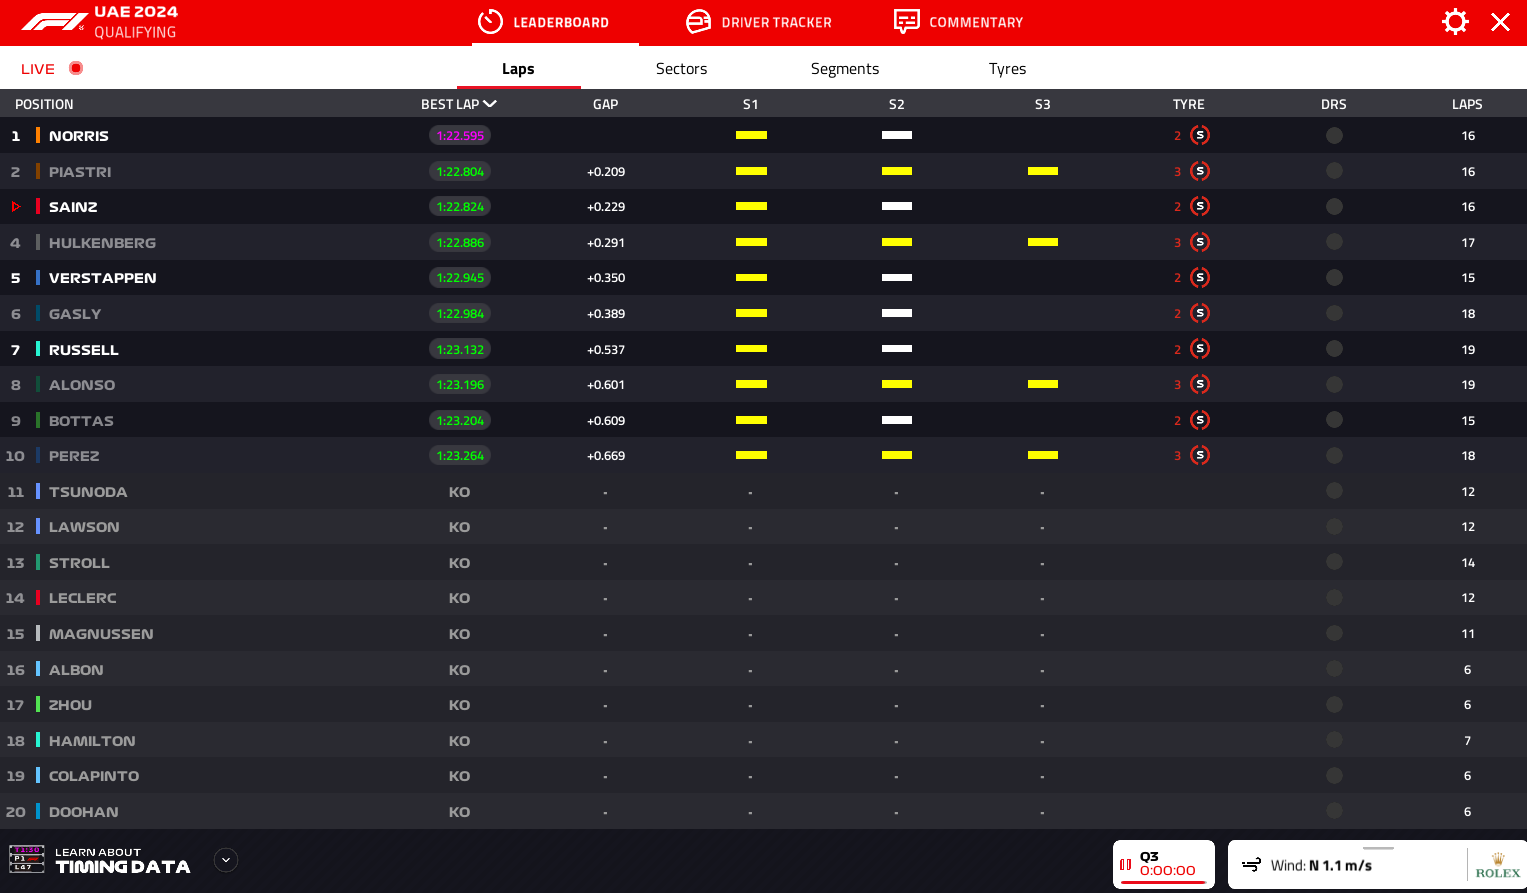Image resolution: width=1527 pixels, height=893 pixels.
Task: Click Bottas's soft tyre icon
Action: click(1200, 420)
